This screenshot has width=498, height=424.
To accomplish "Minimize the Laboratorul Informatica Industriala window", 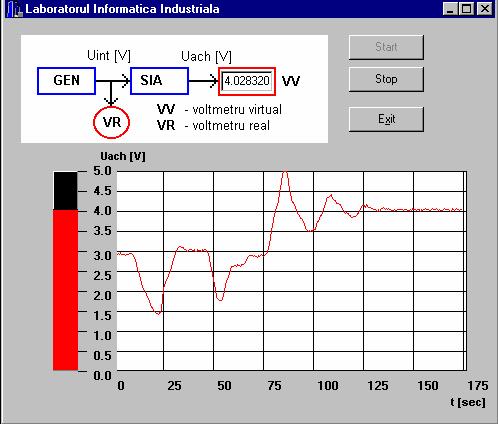I will (450, 9).
